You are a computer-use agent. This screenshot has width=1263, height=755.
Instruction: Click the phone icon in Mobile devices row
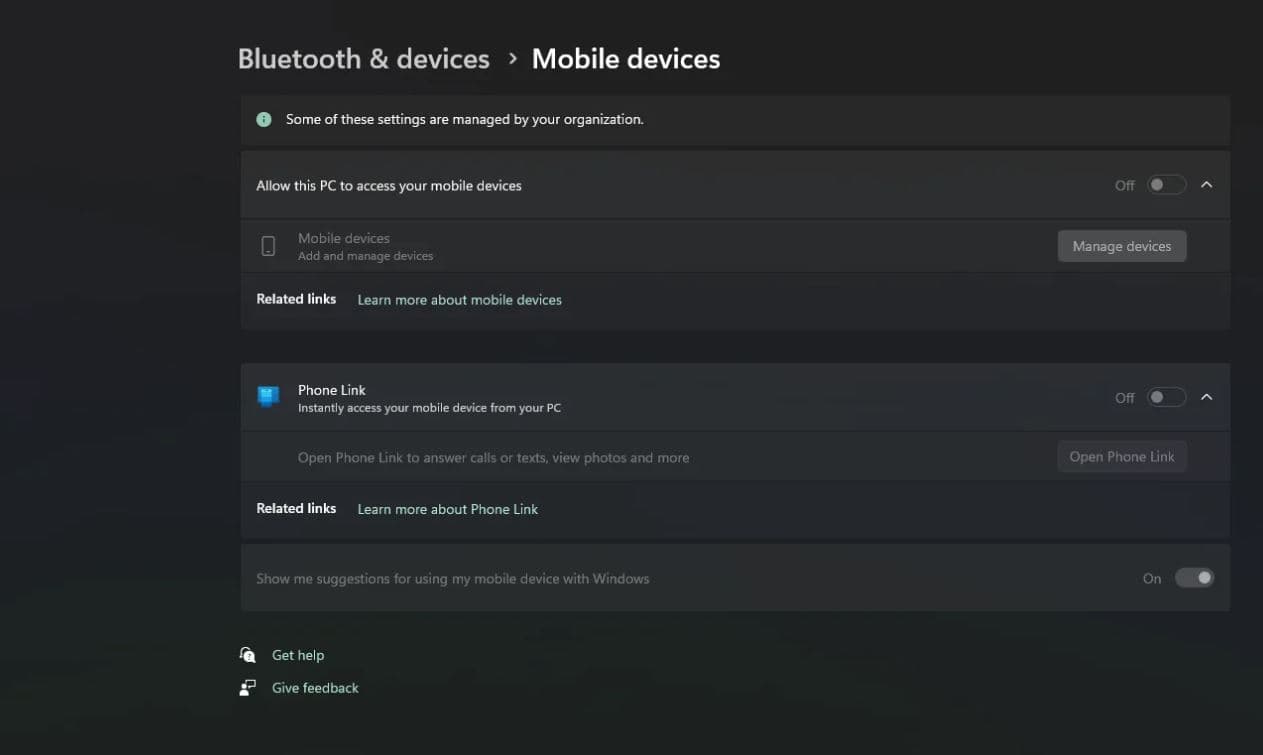(x=268, y=246)
